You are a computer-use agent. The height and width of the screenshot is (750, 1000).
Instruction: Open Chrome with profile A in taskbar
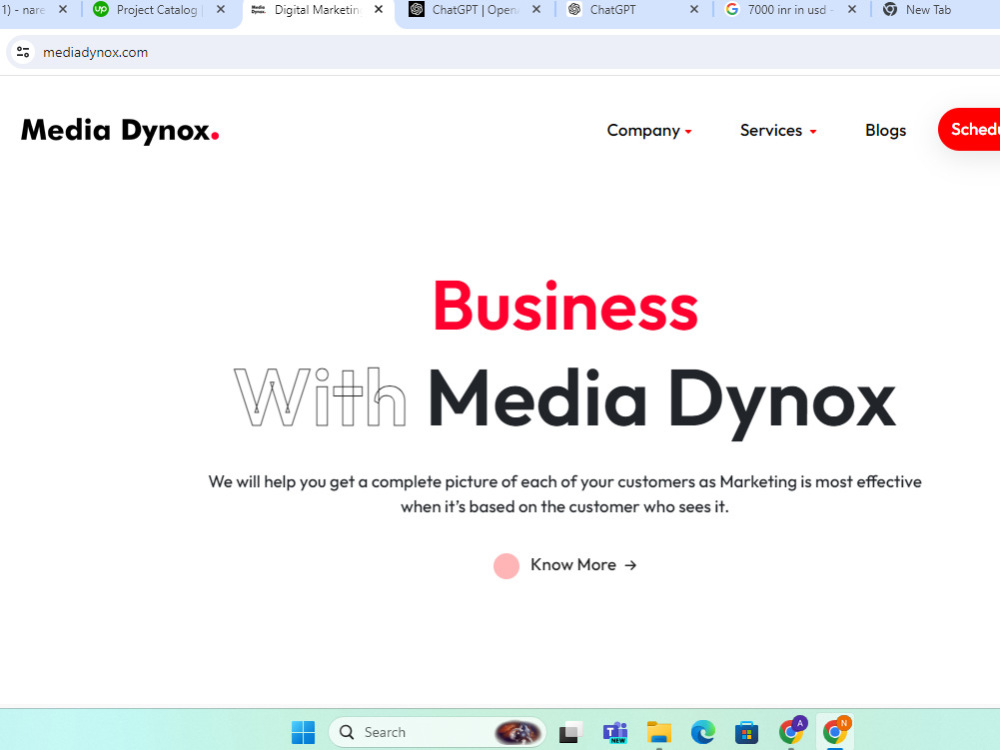[791, 731]
